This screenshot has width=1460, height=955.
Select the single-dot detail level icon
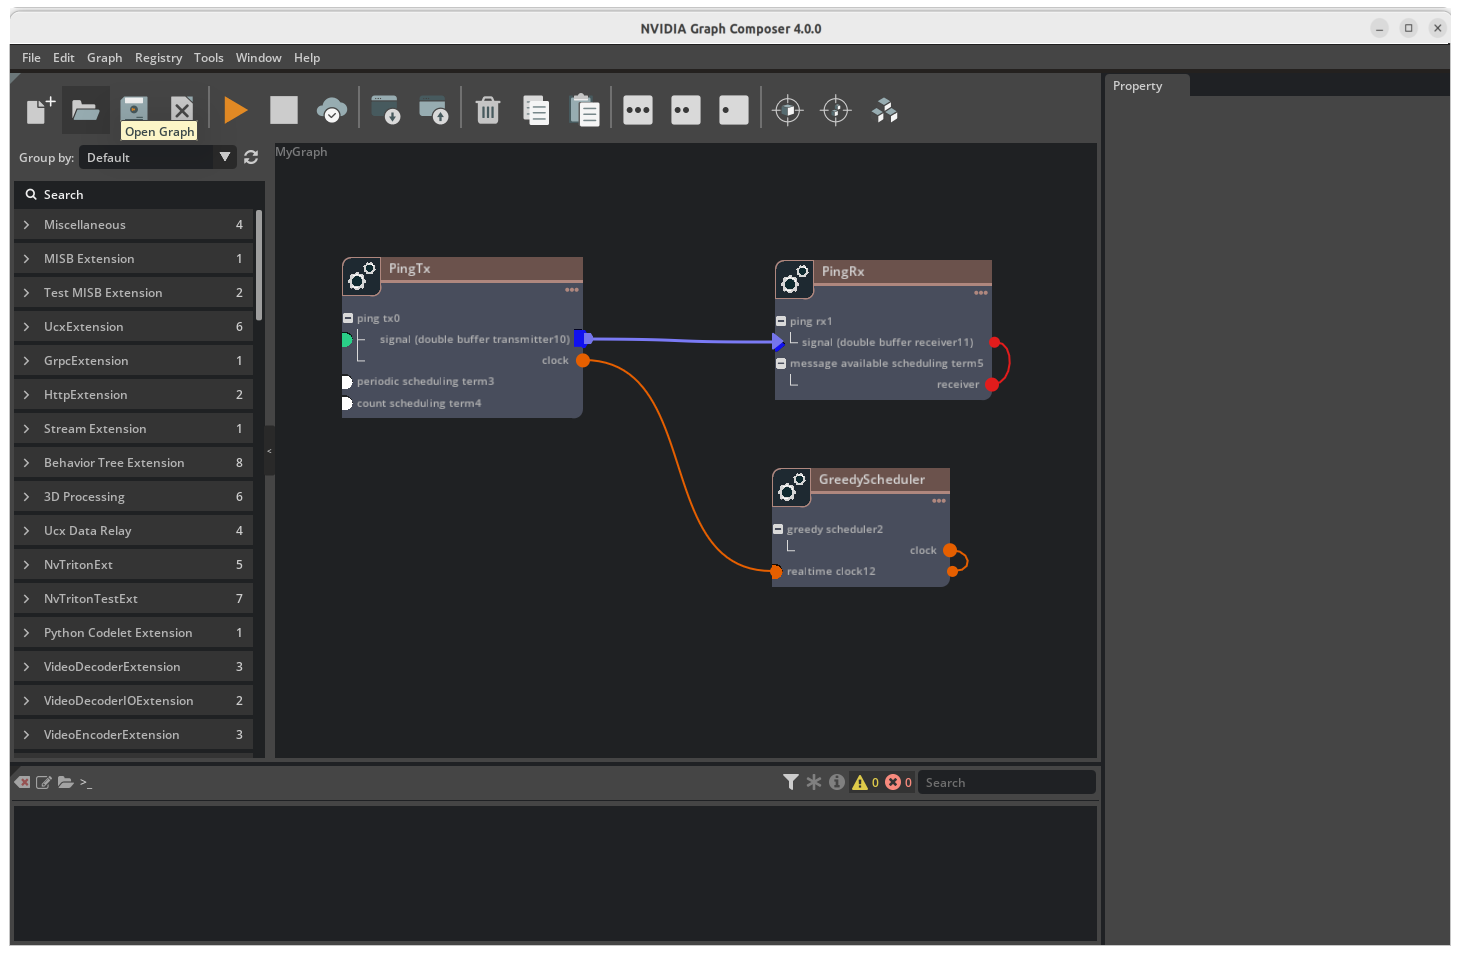734,110
